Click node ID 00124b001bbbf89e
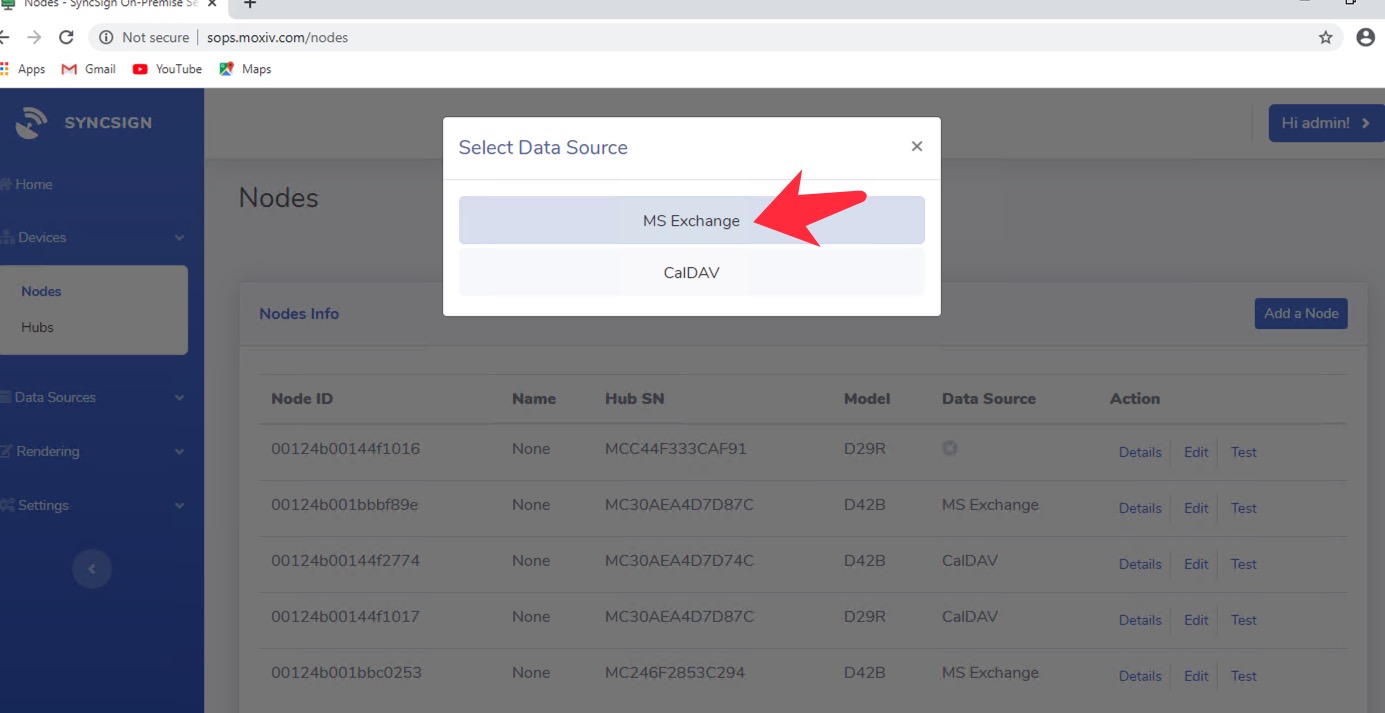The width and height of the screenshot is (1385, 713). click(x=344, y=505)
